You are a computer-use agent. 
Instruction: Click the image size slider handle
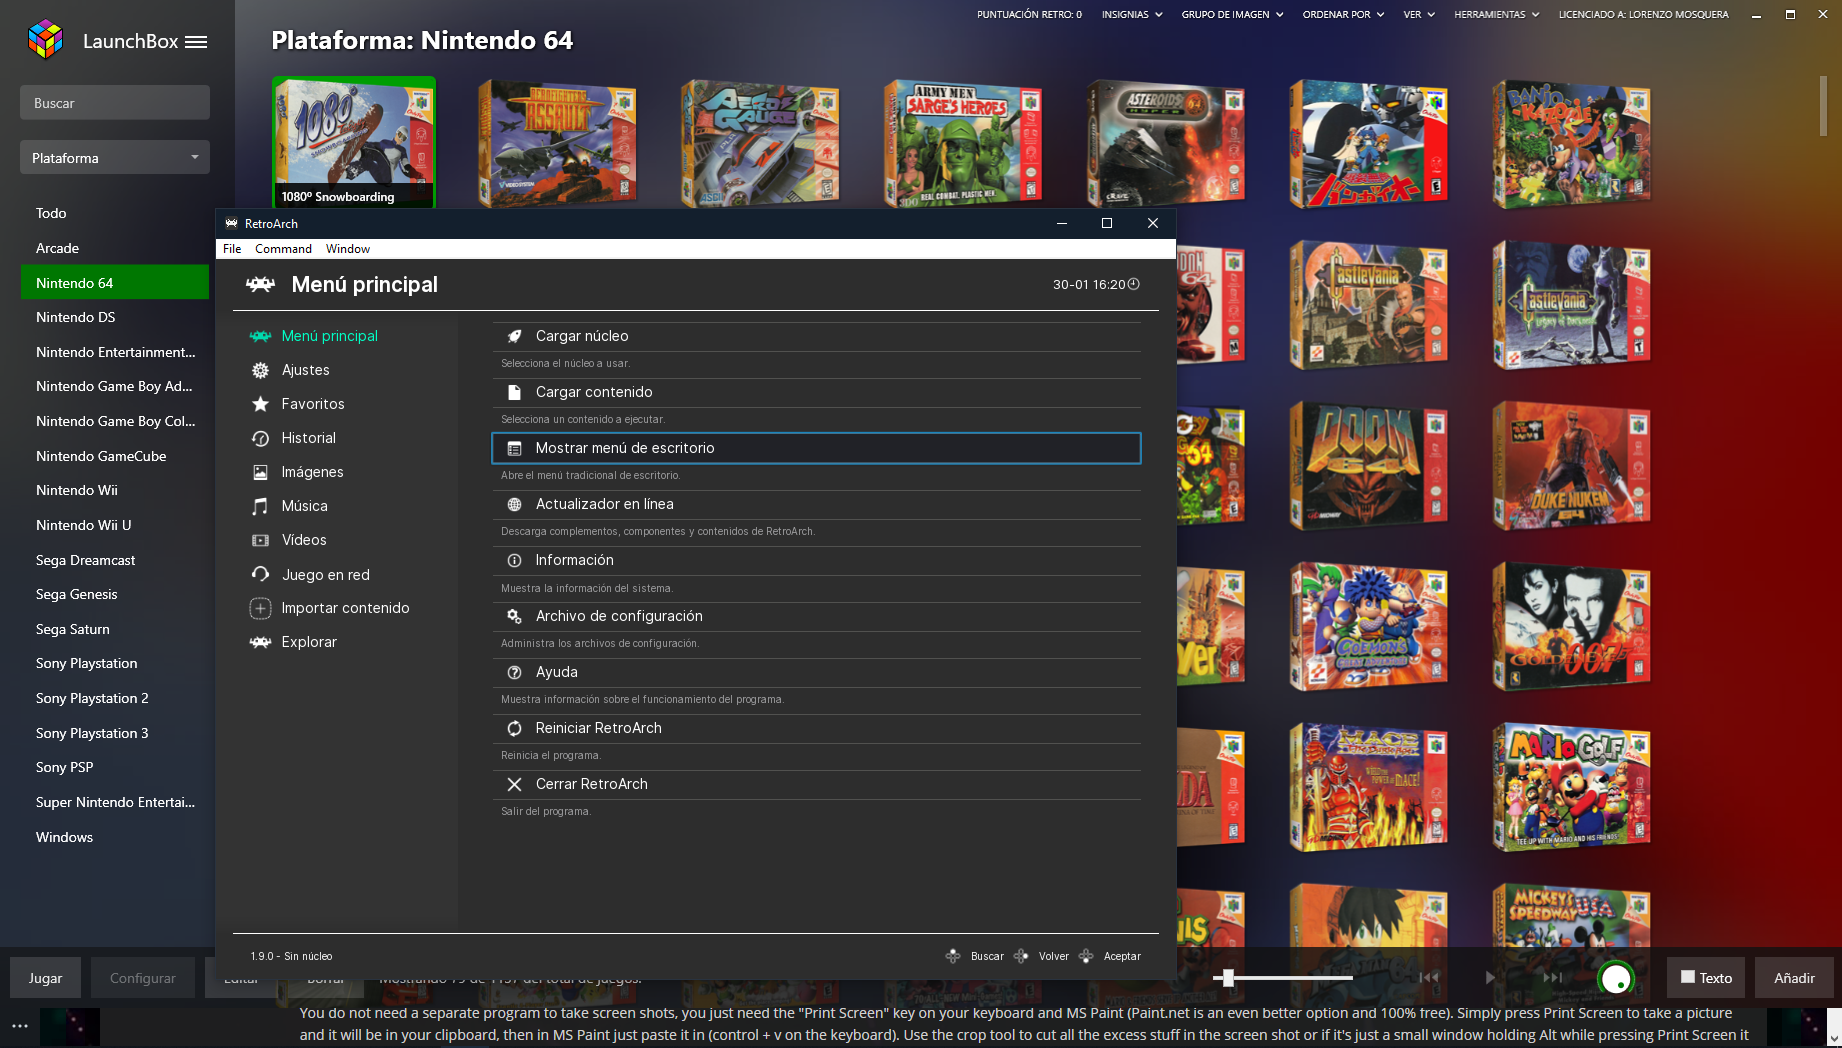pyautogui.click(x=1228, y=978)
